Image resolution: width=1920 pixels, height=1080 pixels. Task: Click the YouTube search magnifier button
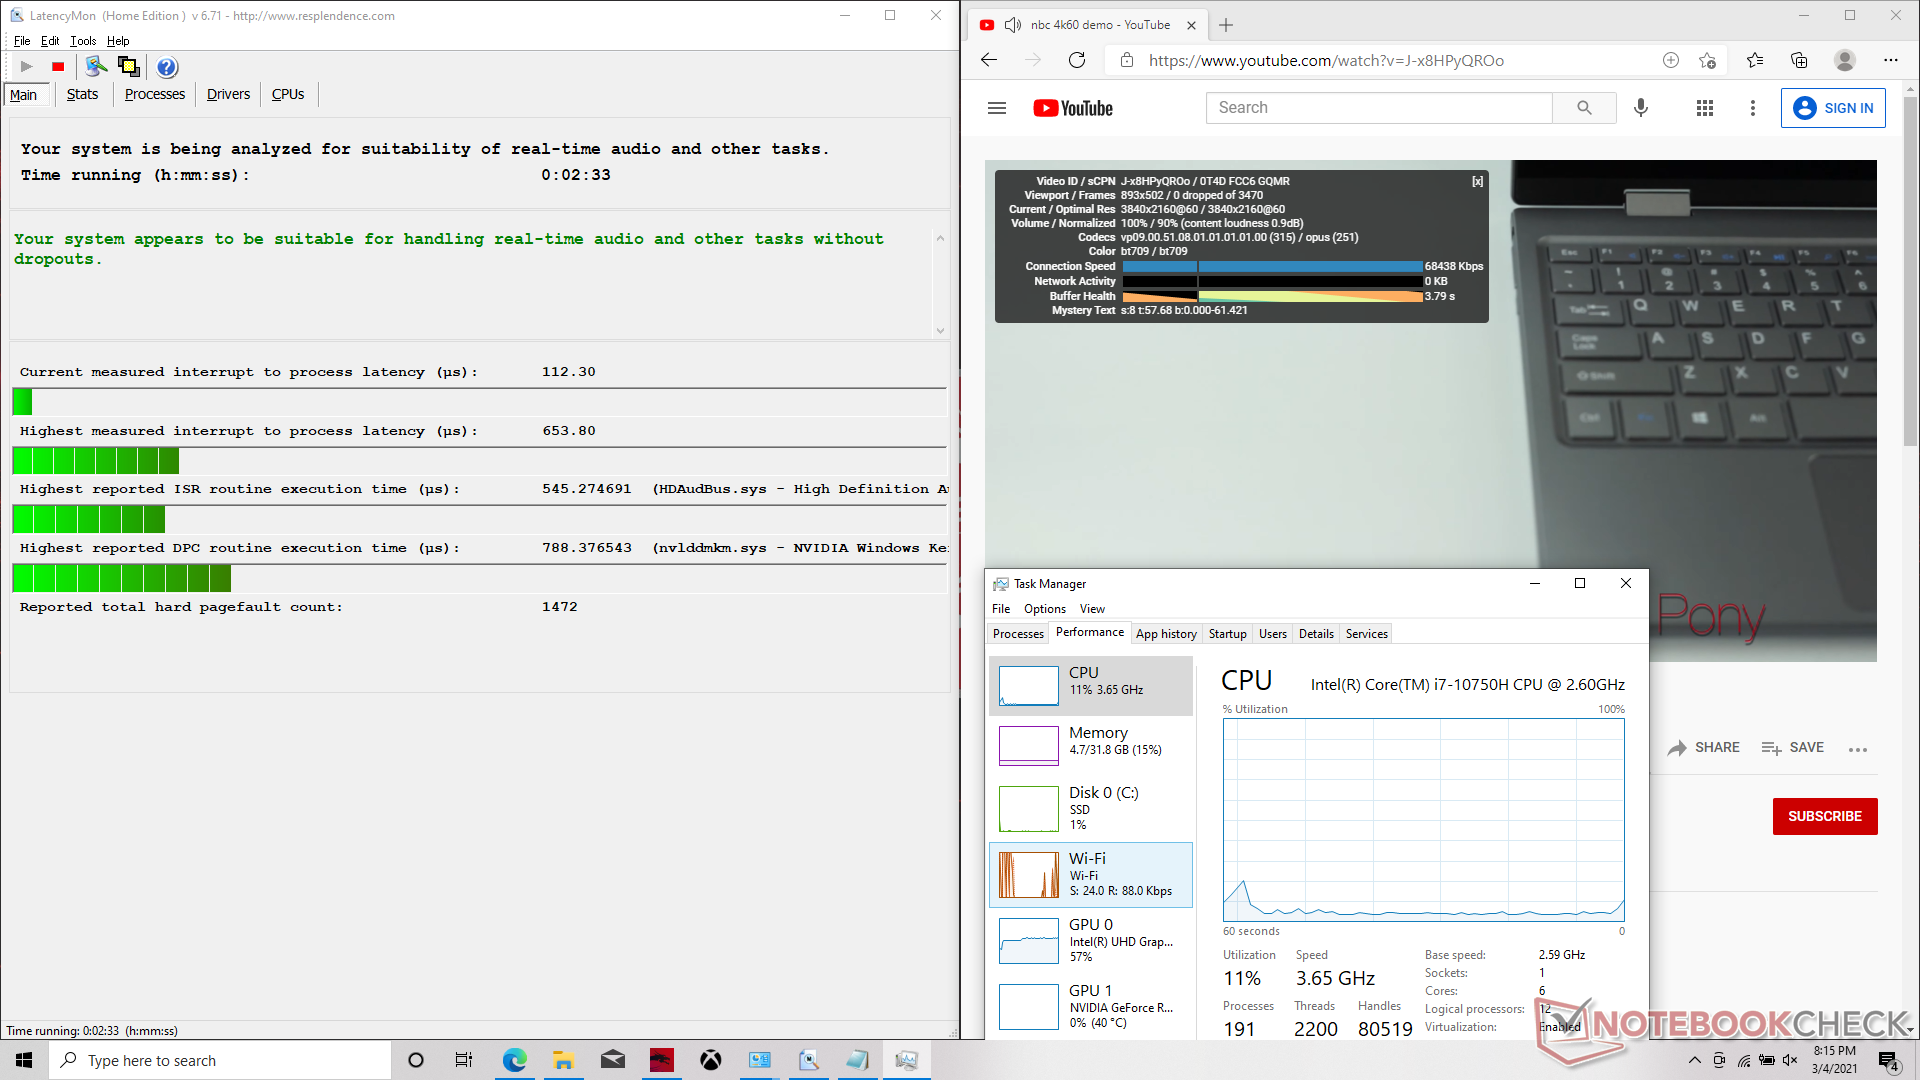pos(1584,108)
